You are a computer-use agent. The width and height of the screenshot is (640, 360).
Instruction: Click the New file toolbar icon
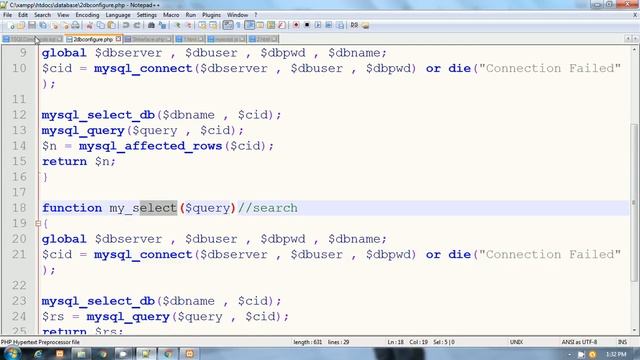pyautogui.click(x=11, y=25)
